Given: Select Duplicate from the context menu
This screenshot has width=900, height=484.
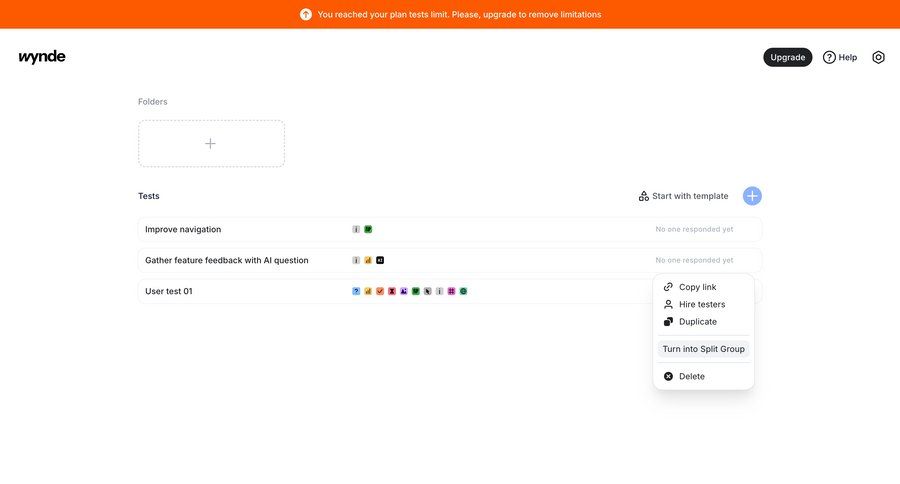Looking at the screenshot, I should pos(697,322).
